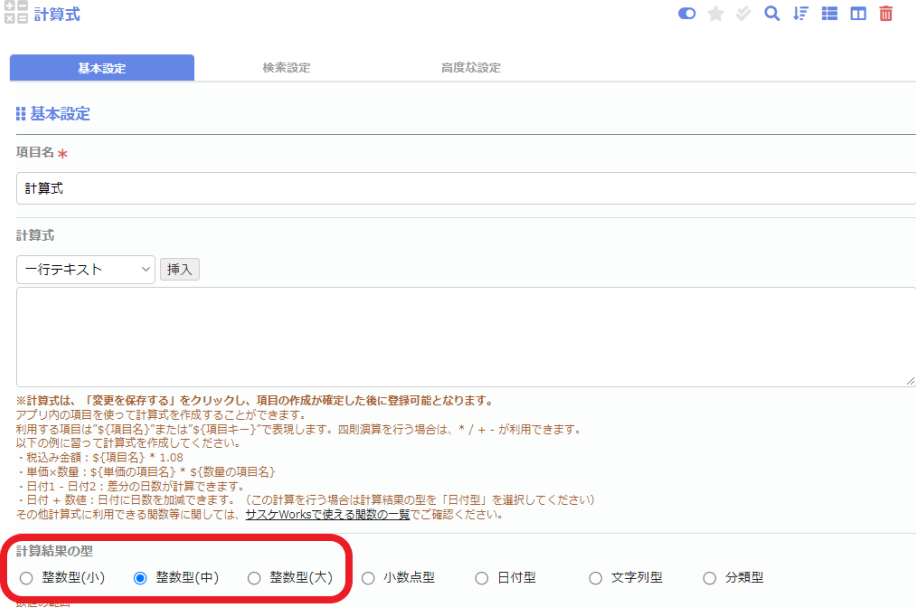Viewport: 916px width, 608px height.
Task: Select the 小数点型 radio button
Action: tap(368, 578)
